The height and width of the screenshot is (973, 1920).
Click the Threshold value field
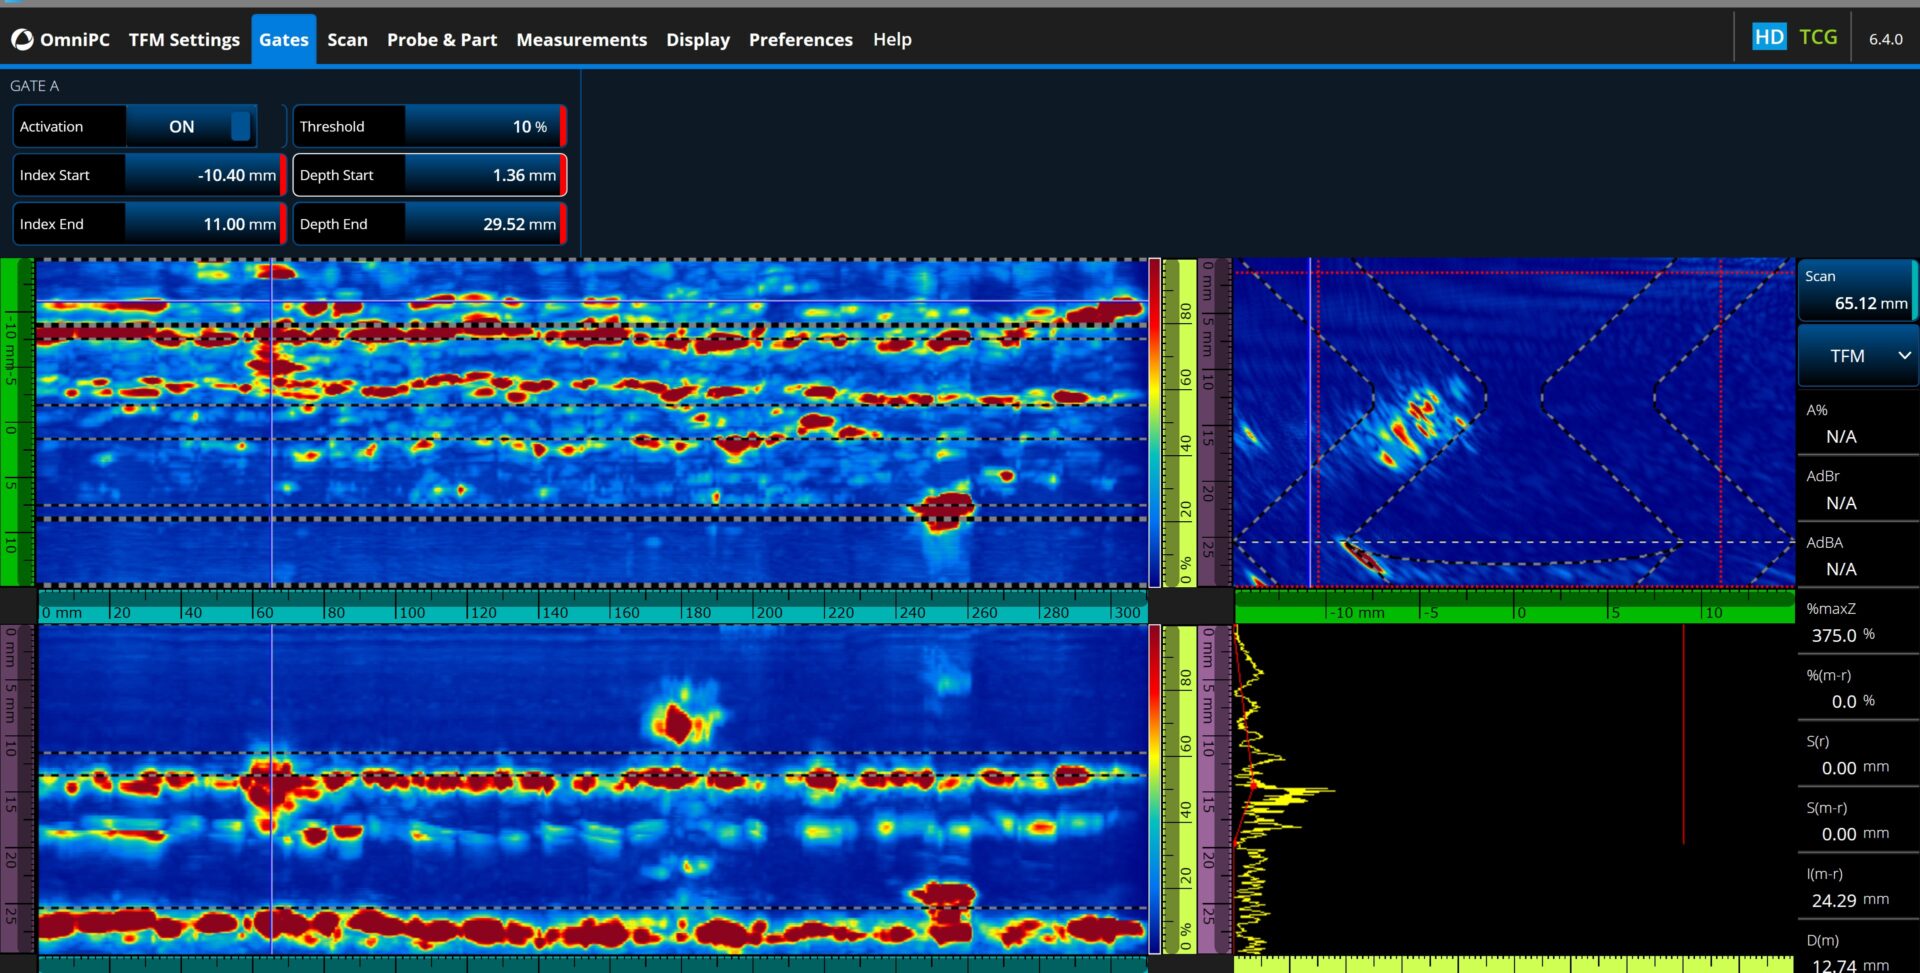click(482, 127)
